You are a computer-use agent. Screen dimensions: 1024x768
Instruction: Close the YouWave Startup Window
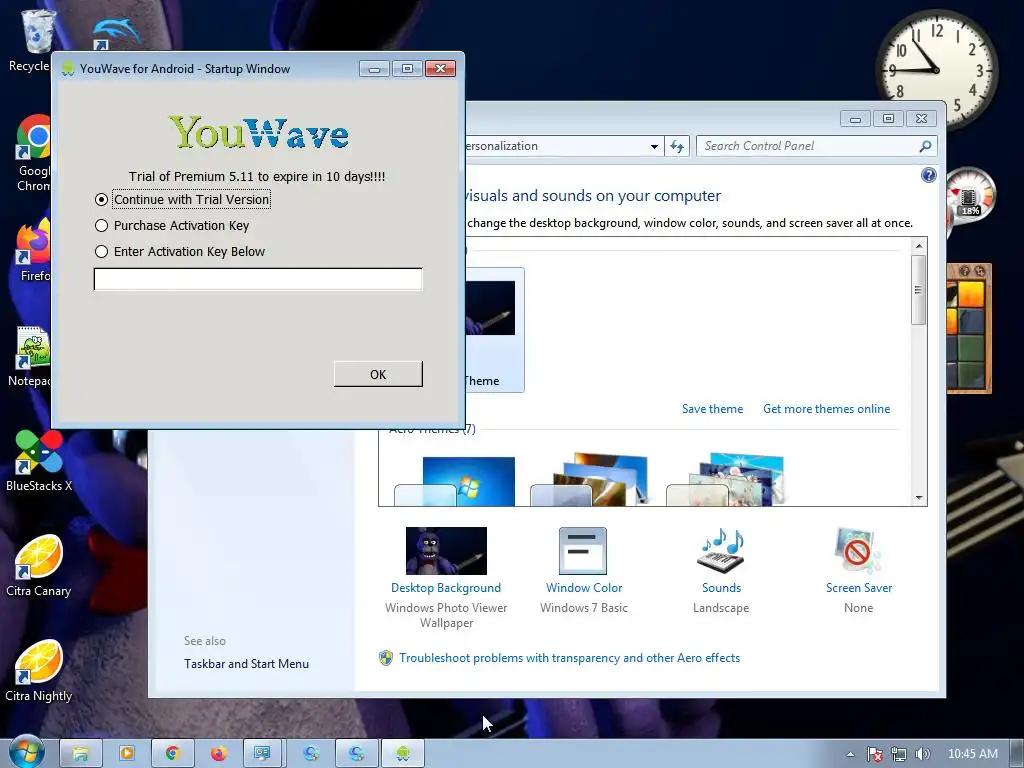[440, 69]
